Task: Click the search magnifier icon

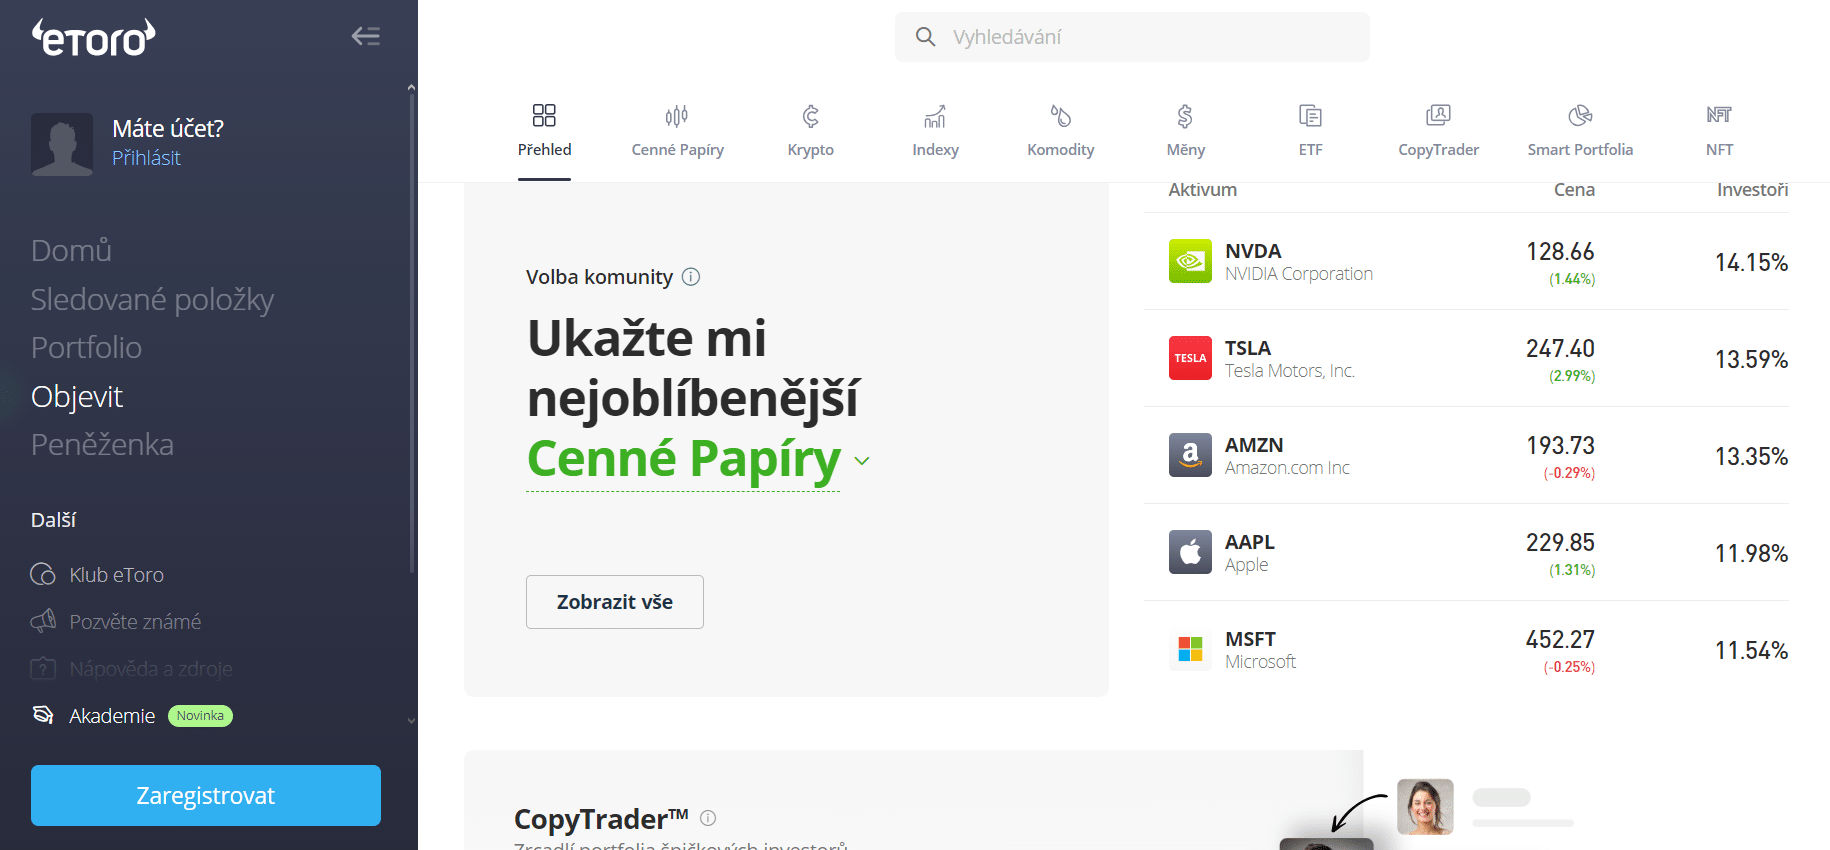Action: click(x=926, y=37)
